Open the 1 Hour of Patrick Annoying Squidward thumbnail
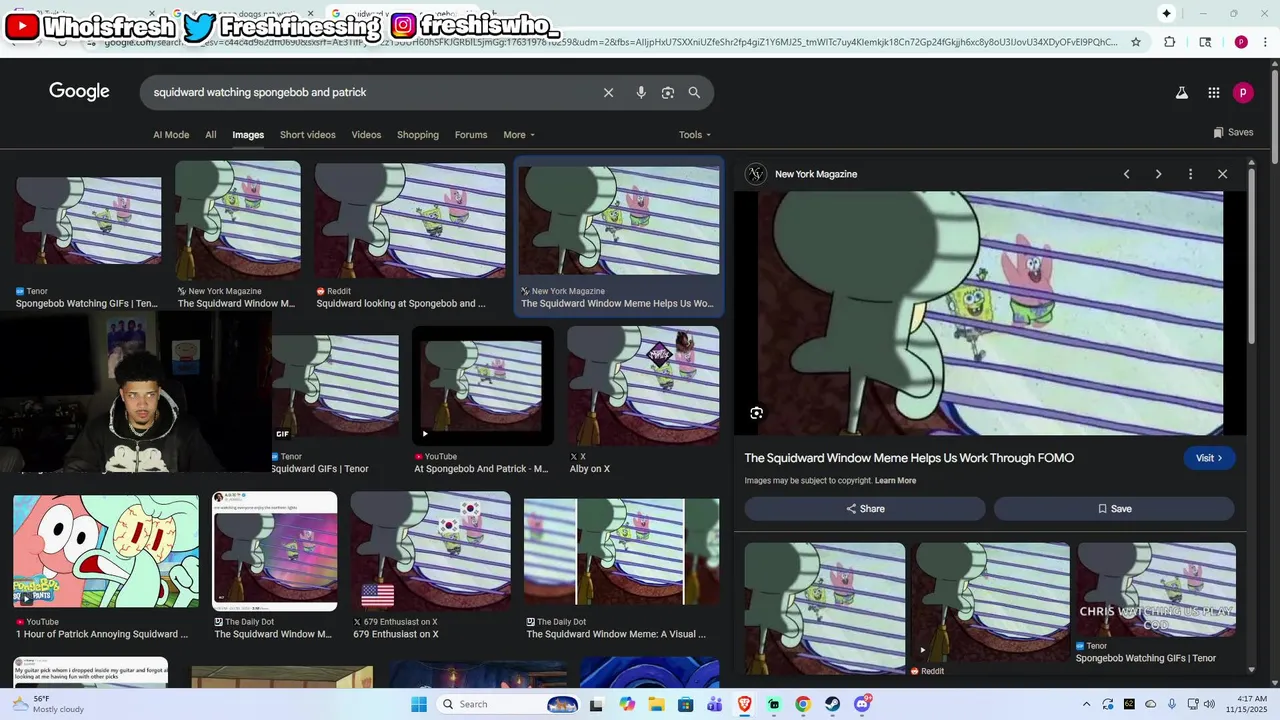This screenshot has height=720, width=1280. tap(106, 551)
